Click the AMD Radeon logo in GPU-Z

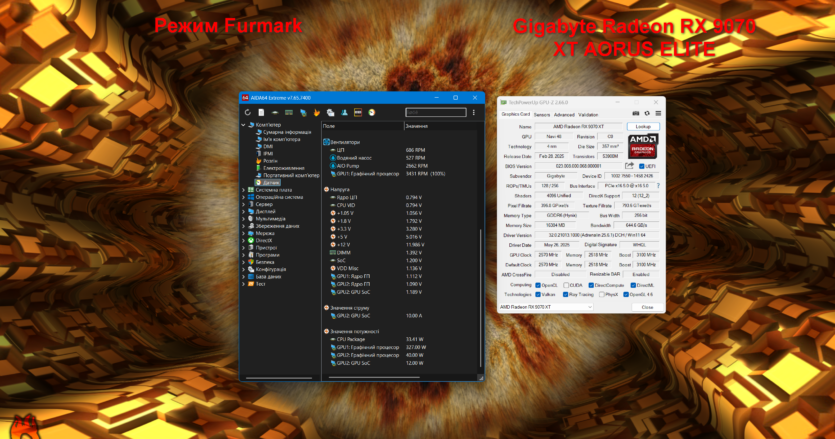point(643,145)
